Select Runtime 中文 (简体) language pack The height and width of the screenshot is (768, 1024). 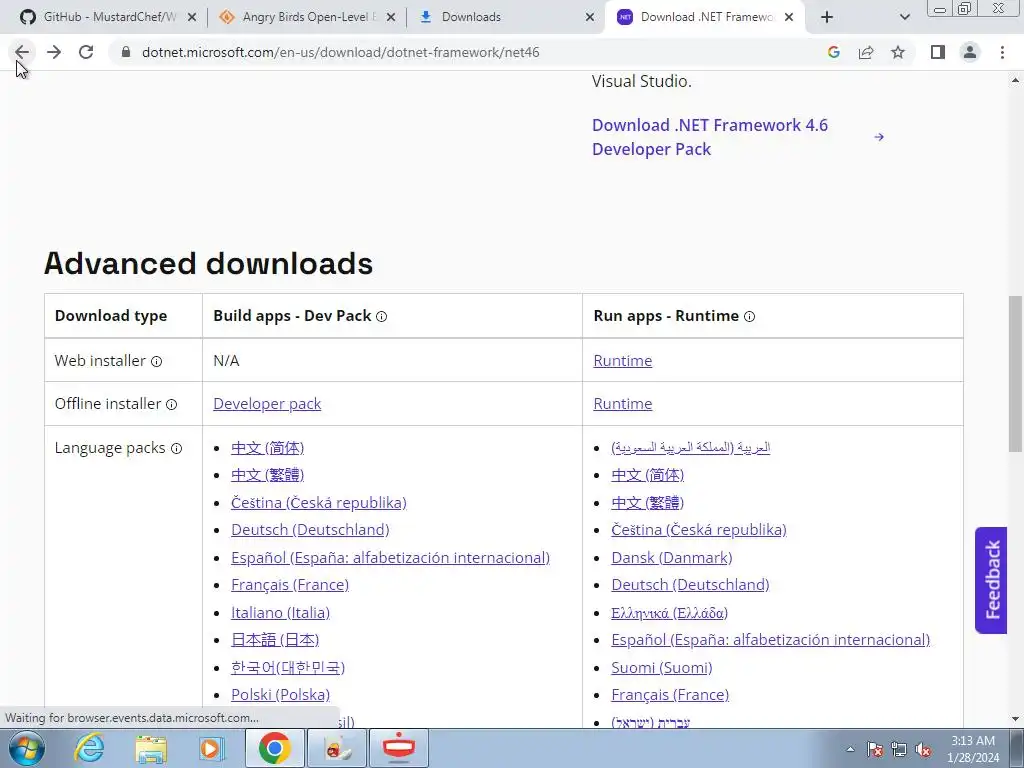coord(648,475)
